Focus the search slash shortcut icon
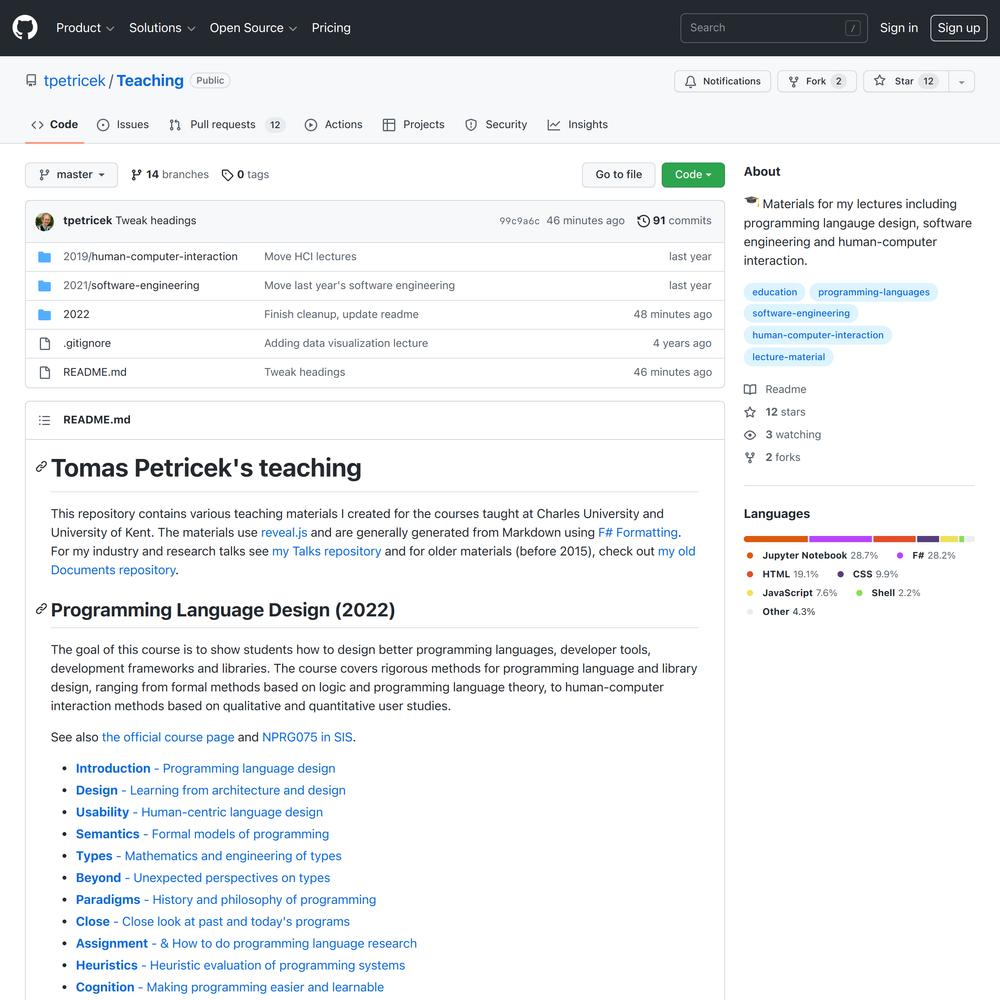Image resolution: width=1000 pixels, height=1000 pixels. tap(853, 28)
